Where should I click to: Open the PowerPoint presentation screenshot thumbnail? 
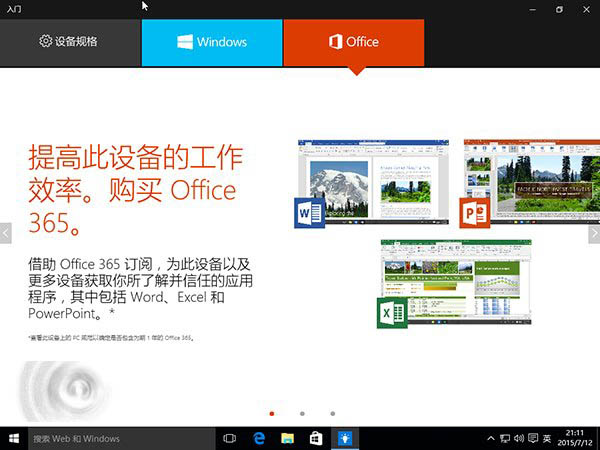[532, 182]
